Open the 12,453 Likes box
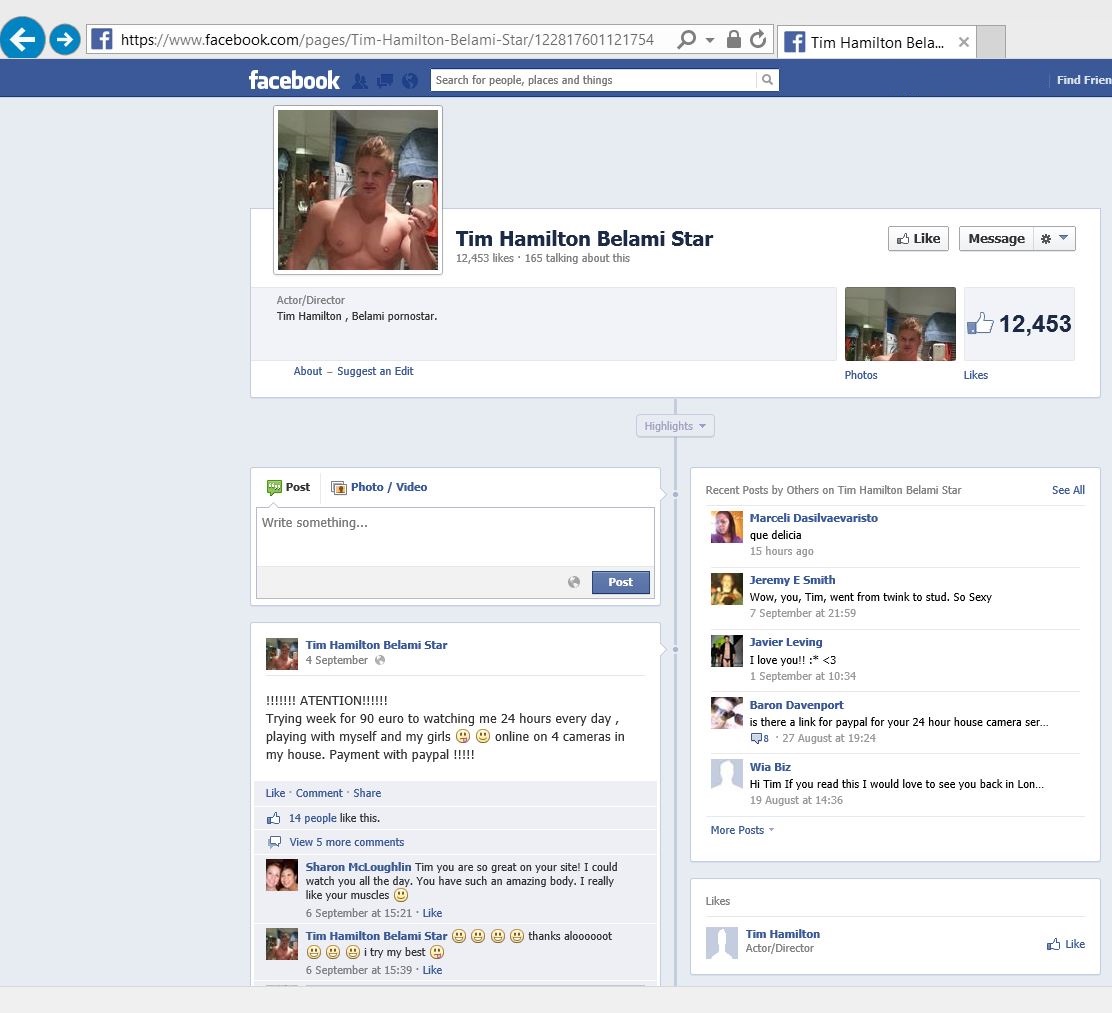 pyautogui.click(x=1019, y=324)
